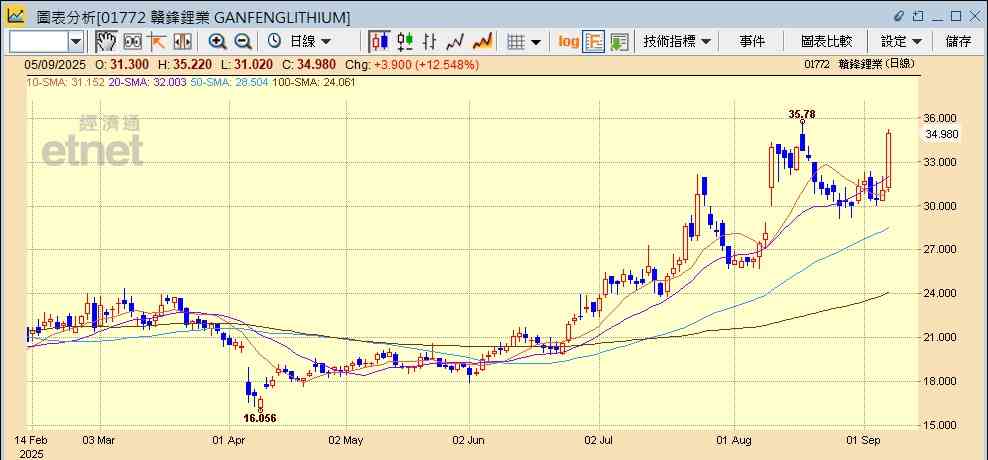The height and width of the screenshot is (460, 988).
Task: Zoom in on the chart
Action: click(x=217, y=42)
